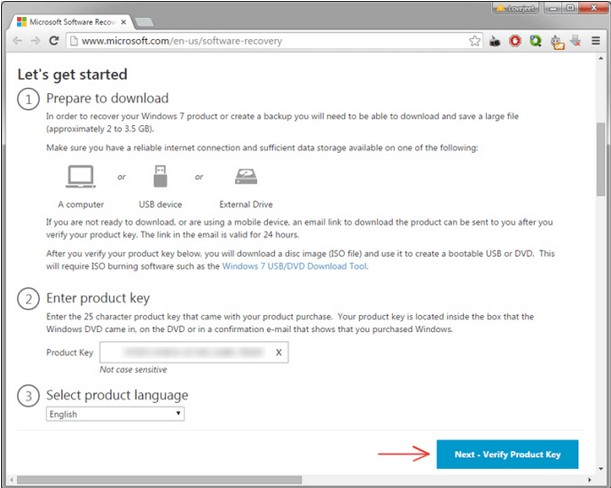Open the English language dropdown
Screen dimensions: 611x488
115,414
